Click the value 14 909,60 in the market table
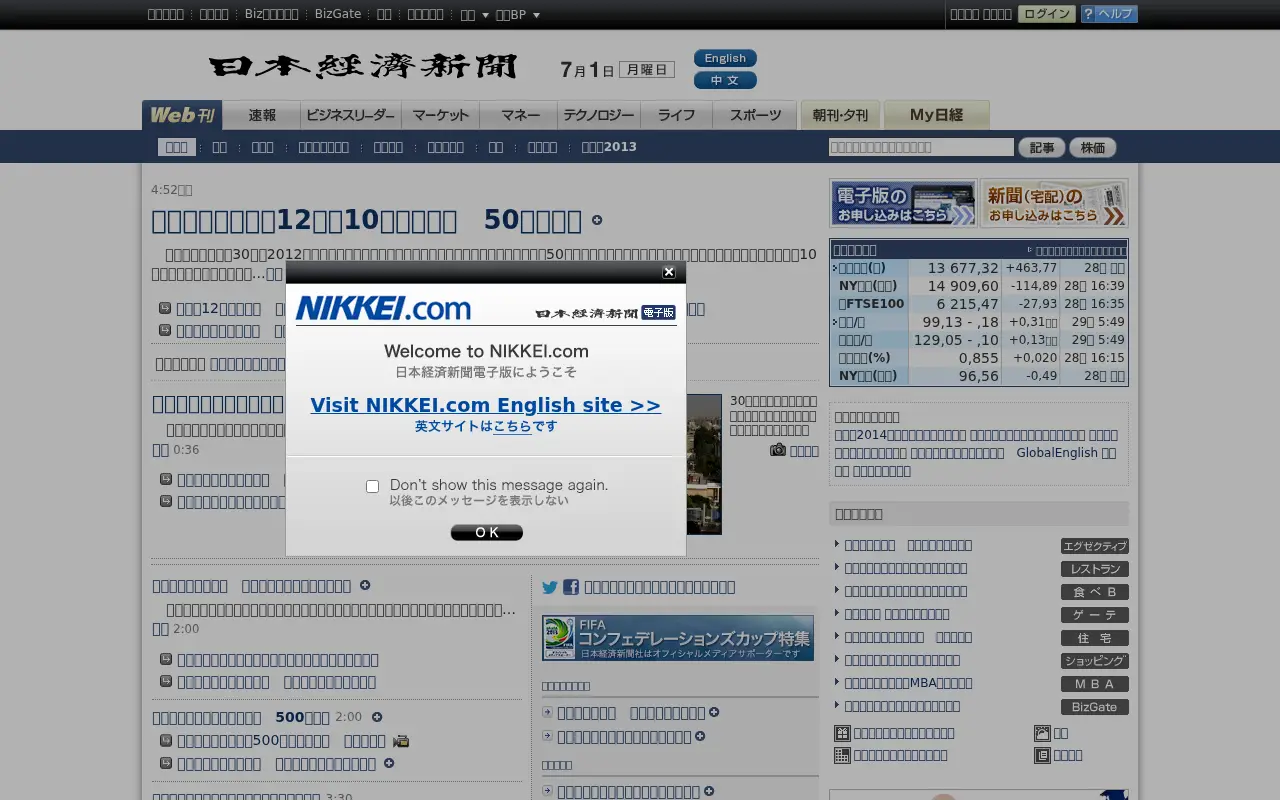1280x800 pixels. pyautogui.click(x=962, y=286)
